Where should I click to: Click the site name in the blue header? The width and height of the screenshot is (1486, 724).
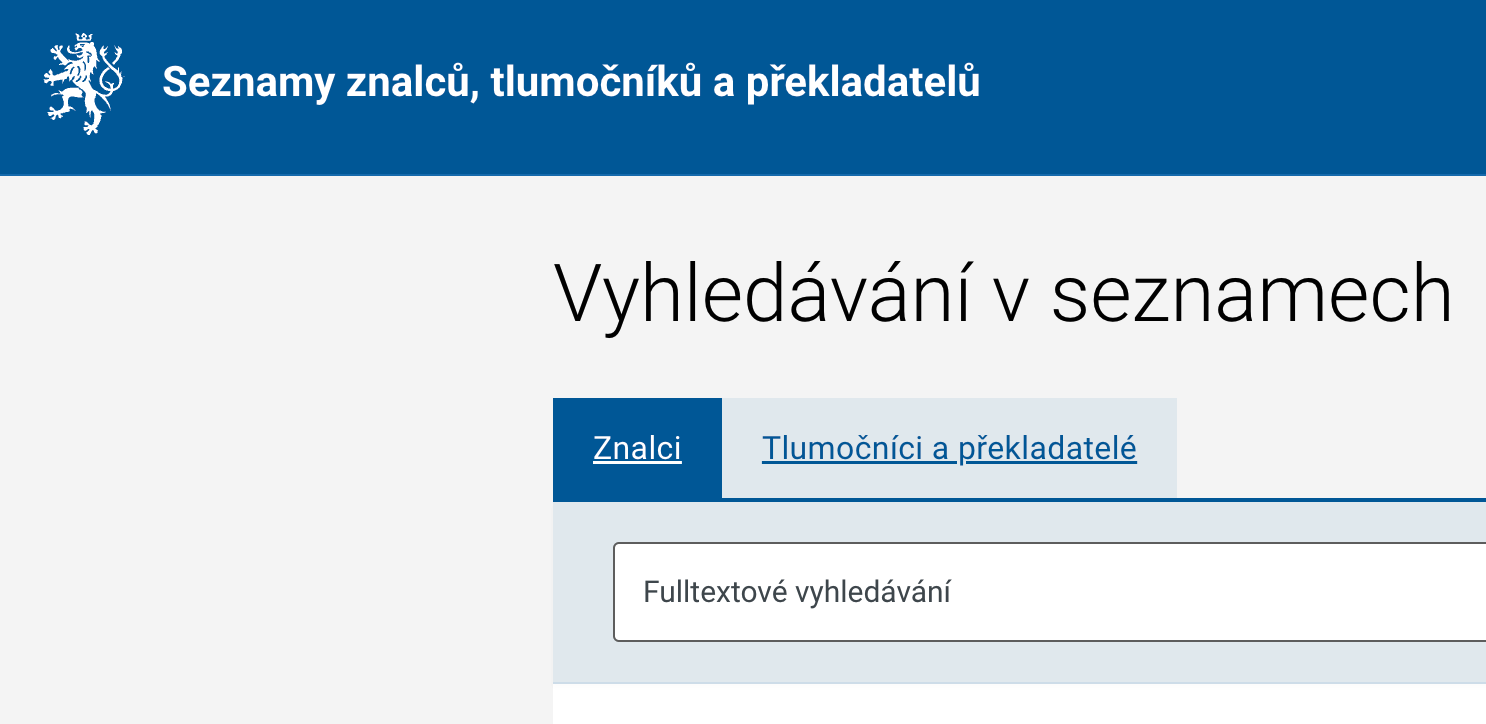tap(571, 82)
